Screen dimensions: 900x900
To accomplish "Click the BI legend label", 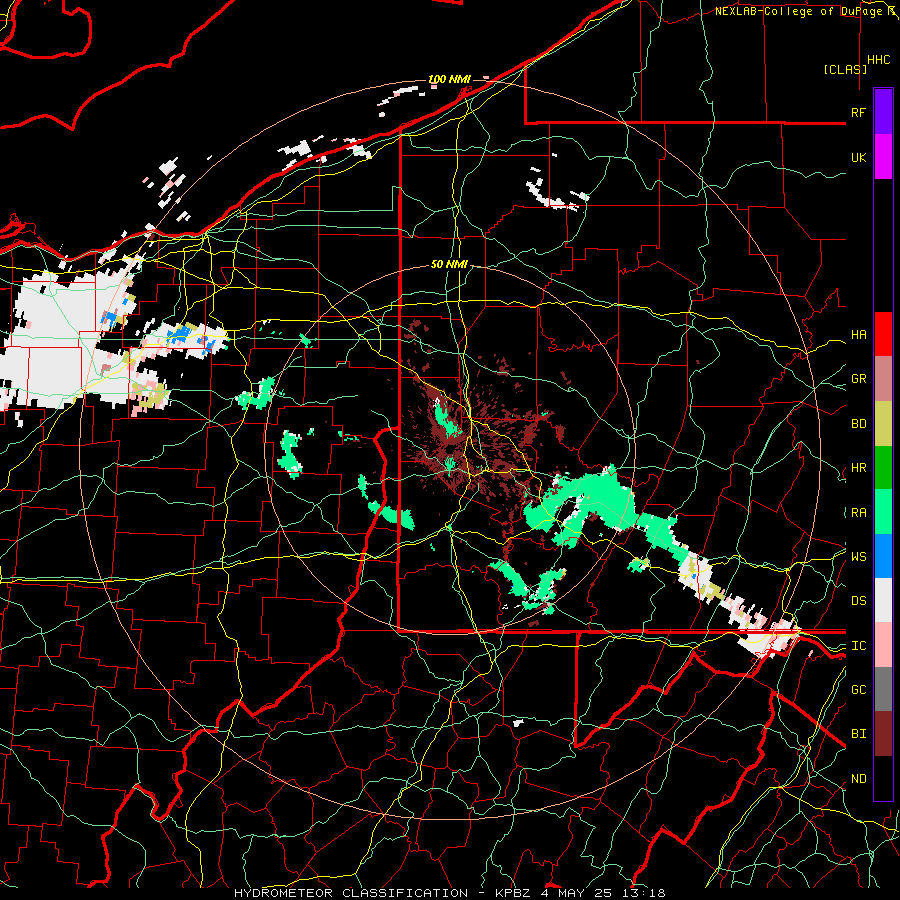I will [858, 734].
